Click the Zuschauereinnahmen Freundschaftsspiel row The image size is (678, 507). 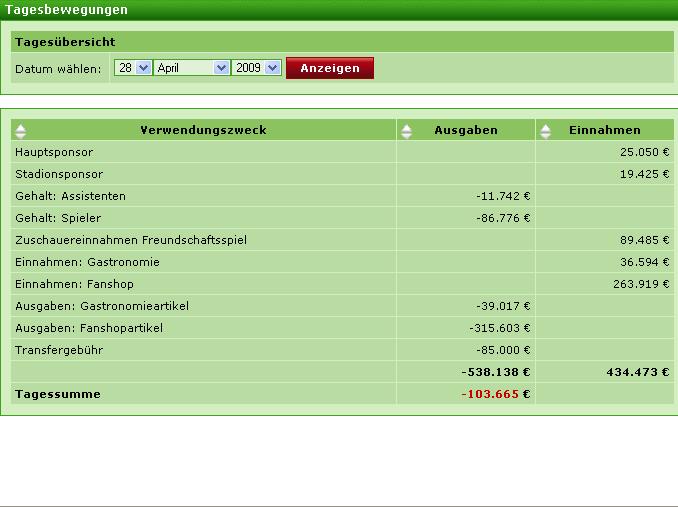[130, 240]
